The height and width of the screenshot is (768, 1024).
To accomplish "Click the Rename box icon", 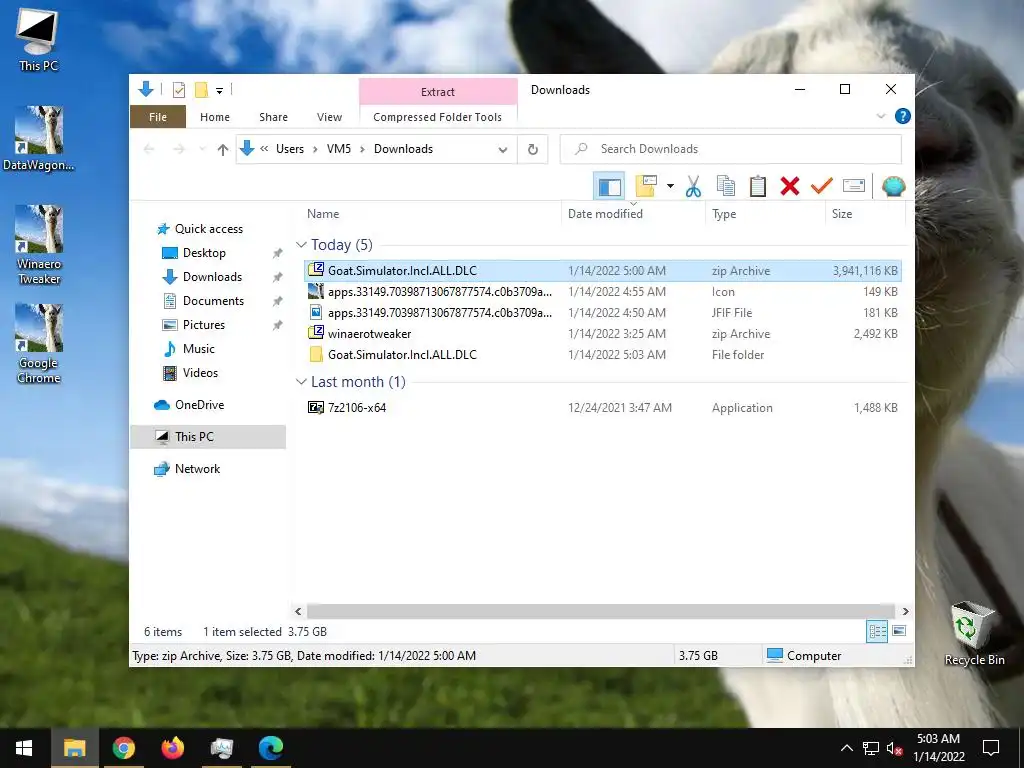I will coord(854,186).
